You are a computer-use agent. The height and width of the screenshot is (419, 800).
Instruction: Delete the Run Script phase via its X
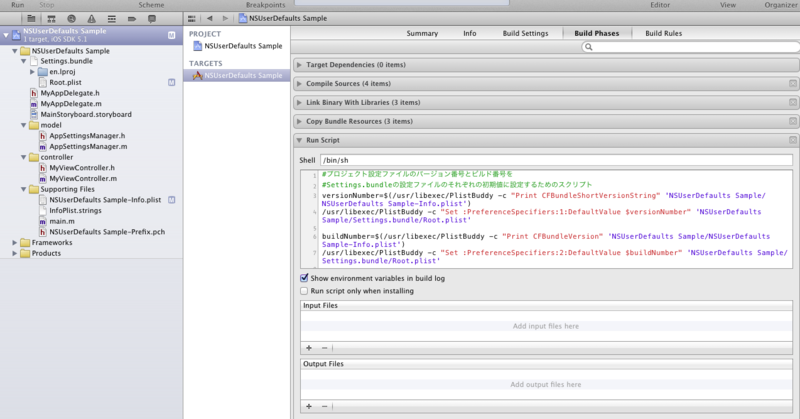click(792, 140)
